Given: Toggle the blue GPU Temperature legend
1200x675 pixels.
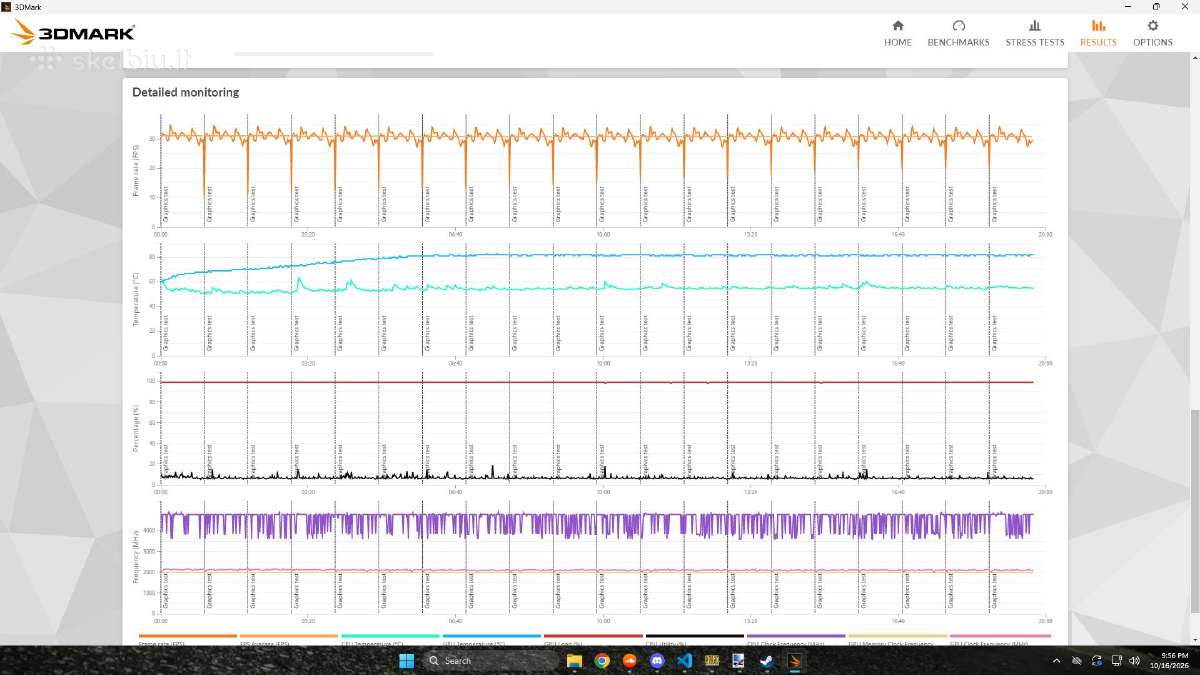Looking at the screenshot, I should pos(492,640).
